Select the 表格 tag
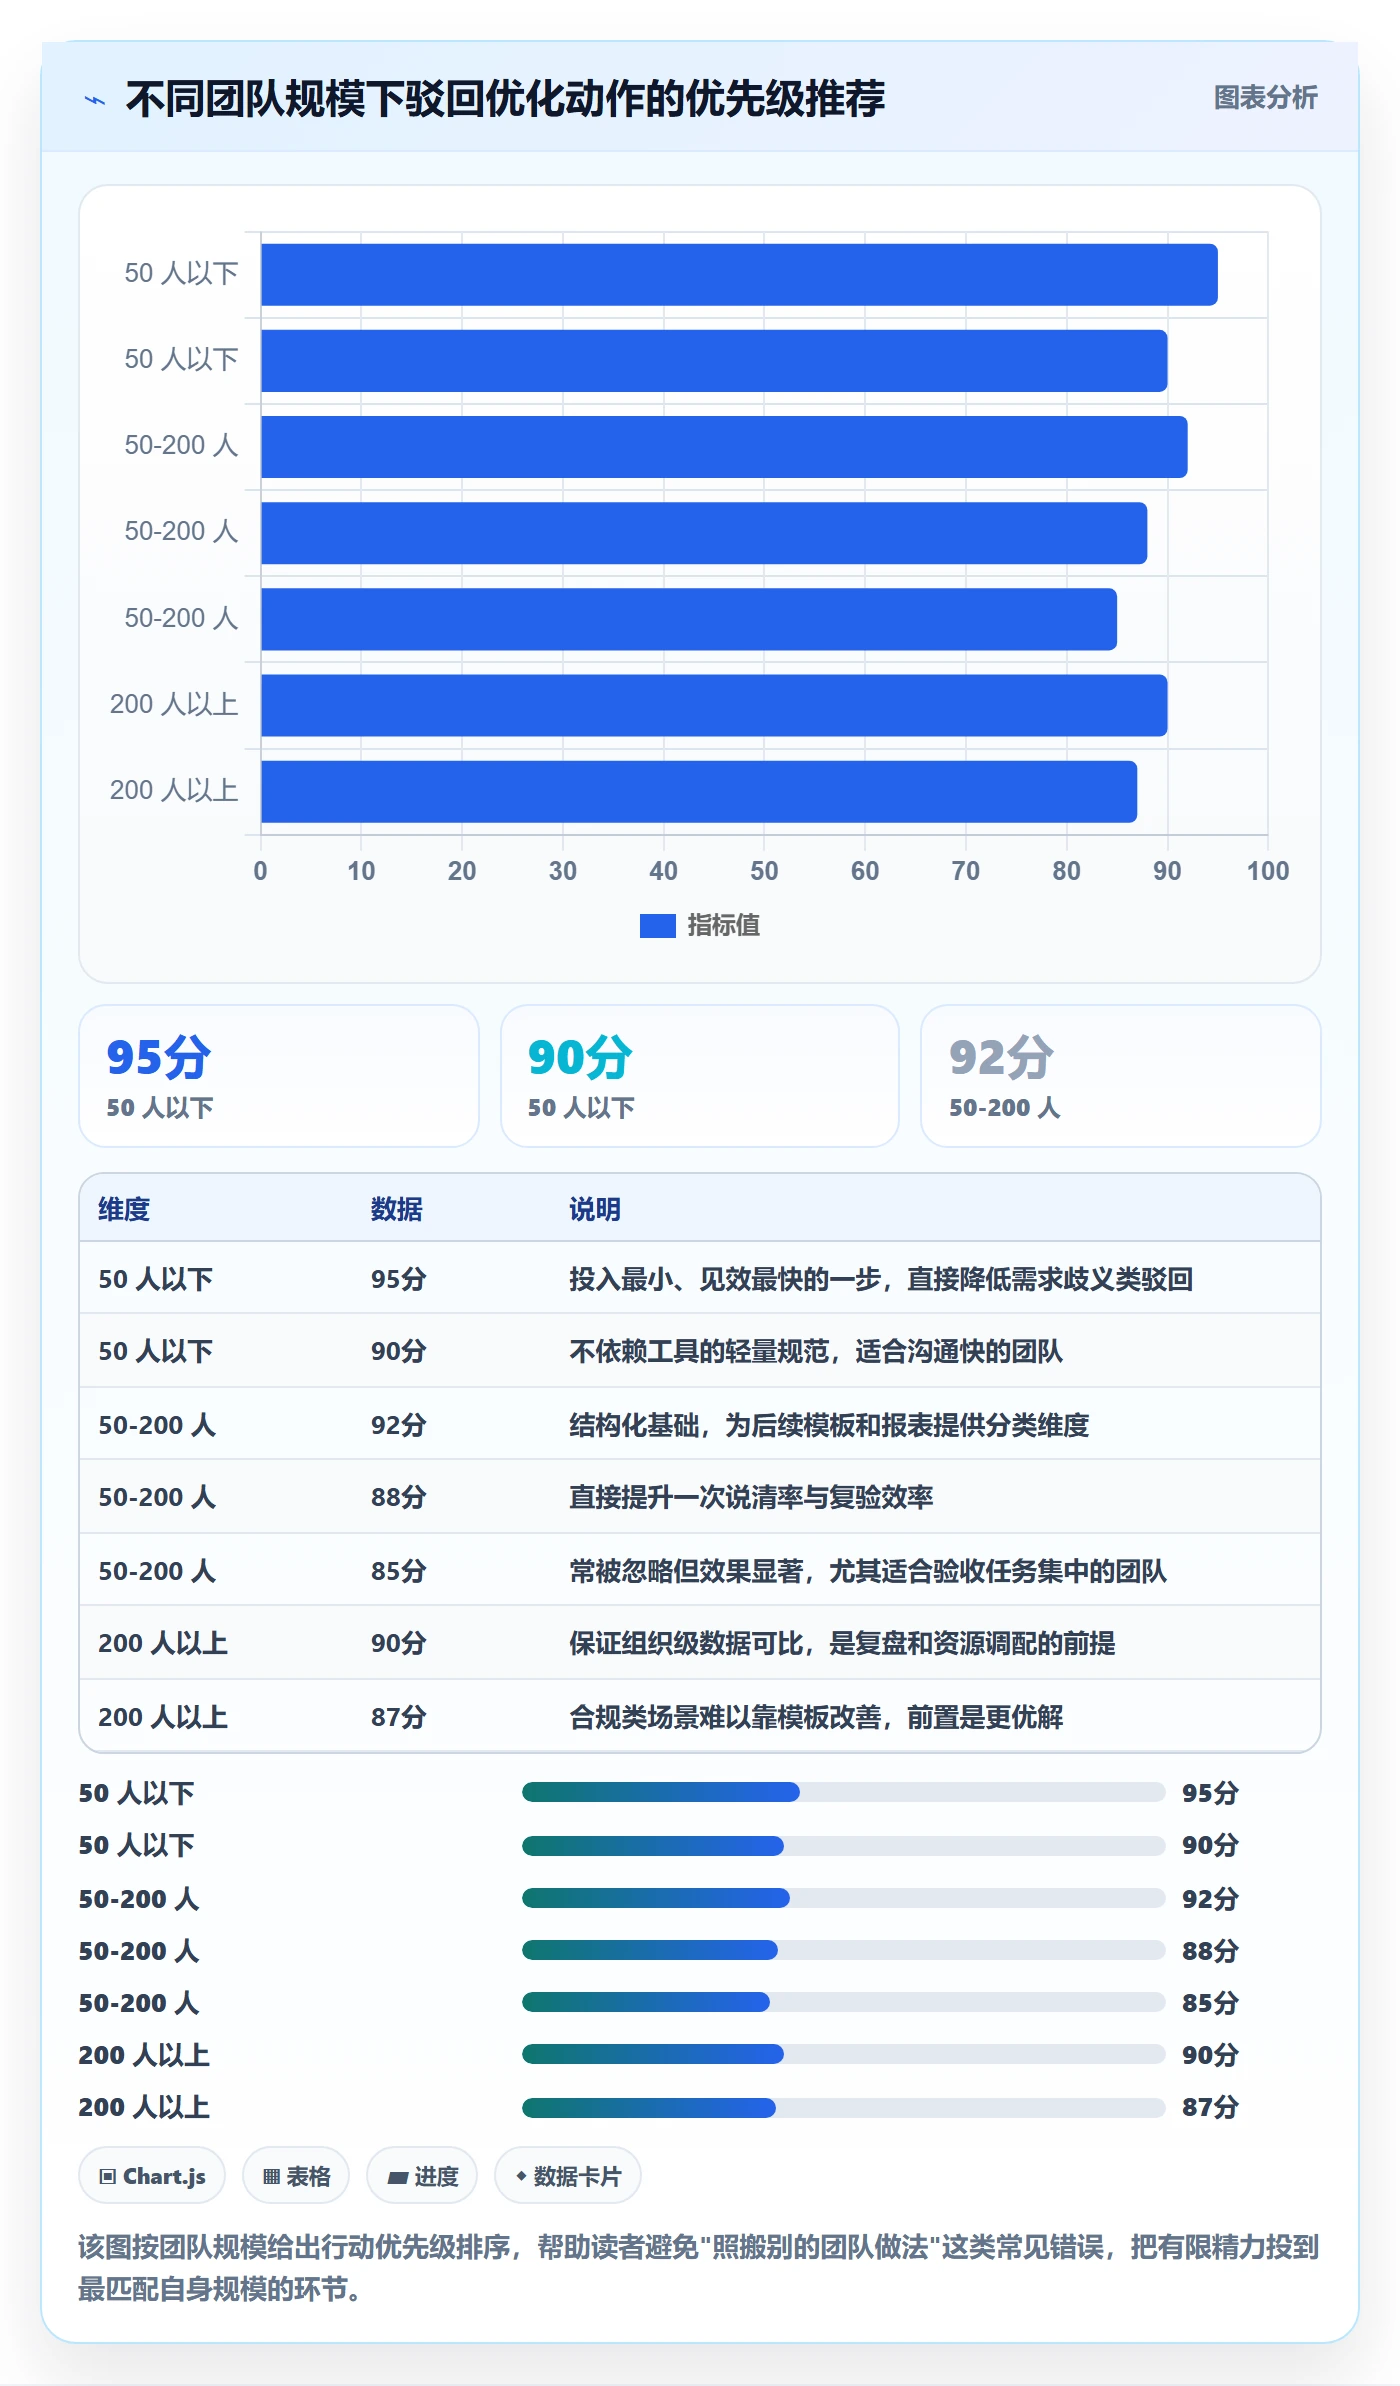The height and width of the screenshot is (2386, 1400). click(296, 2175)
